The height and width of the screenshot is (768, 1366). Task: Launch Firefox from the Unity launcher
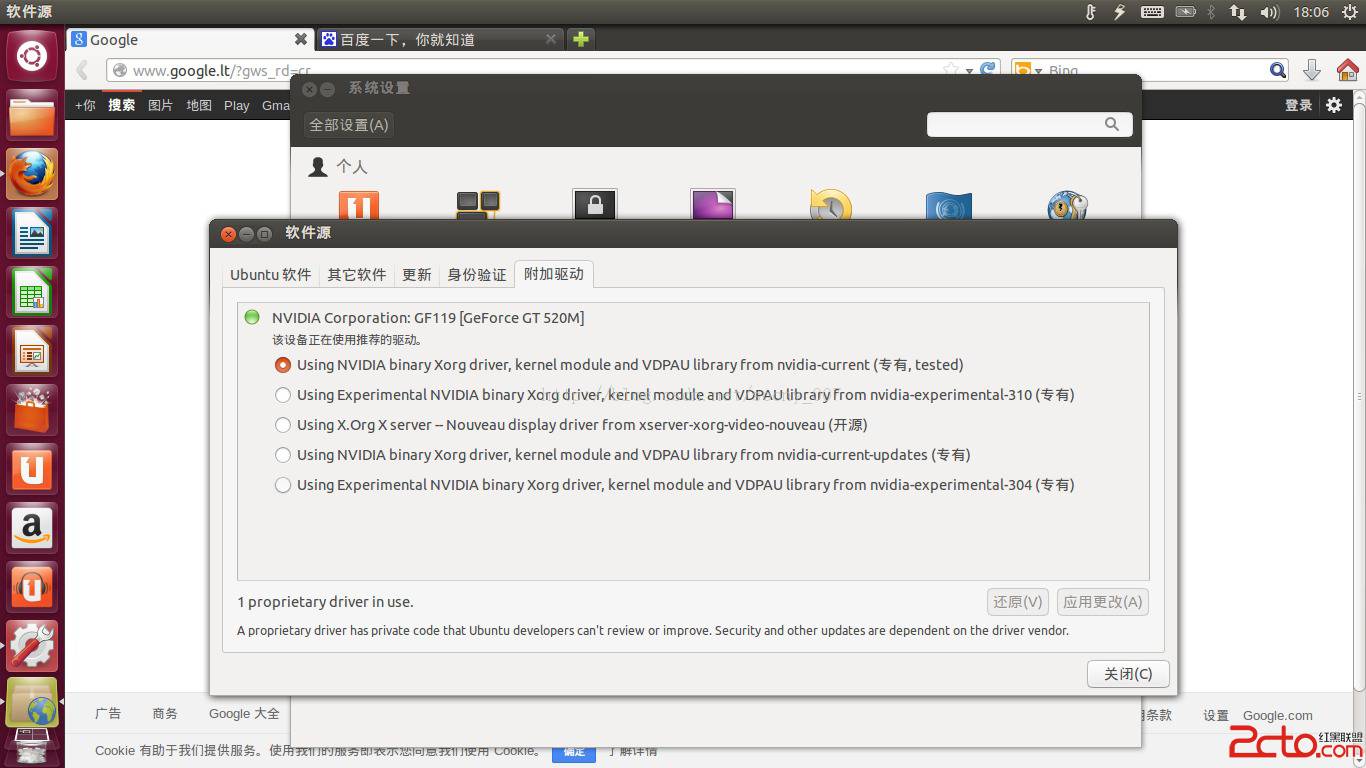[x=32, y=175]
